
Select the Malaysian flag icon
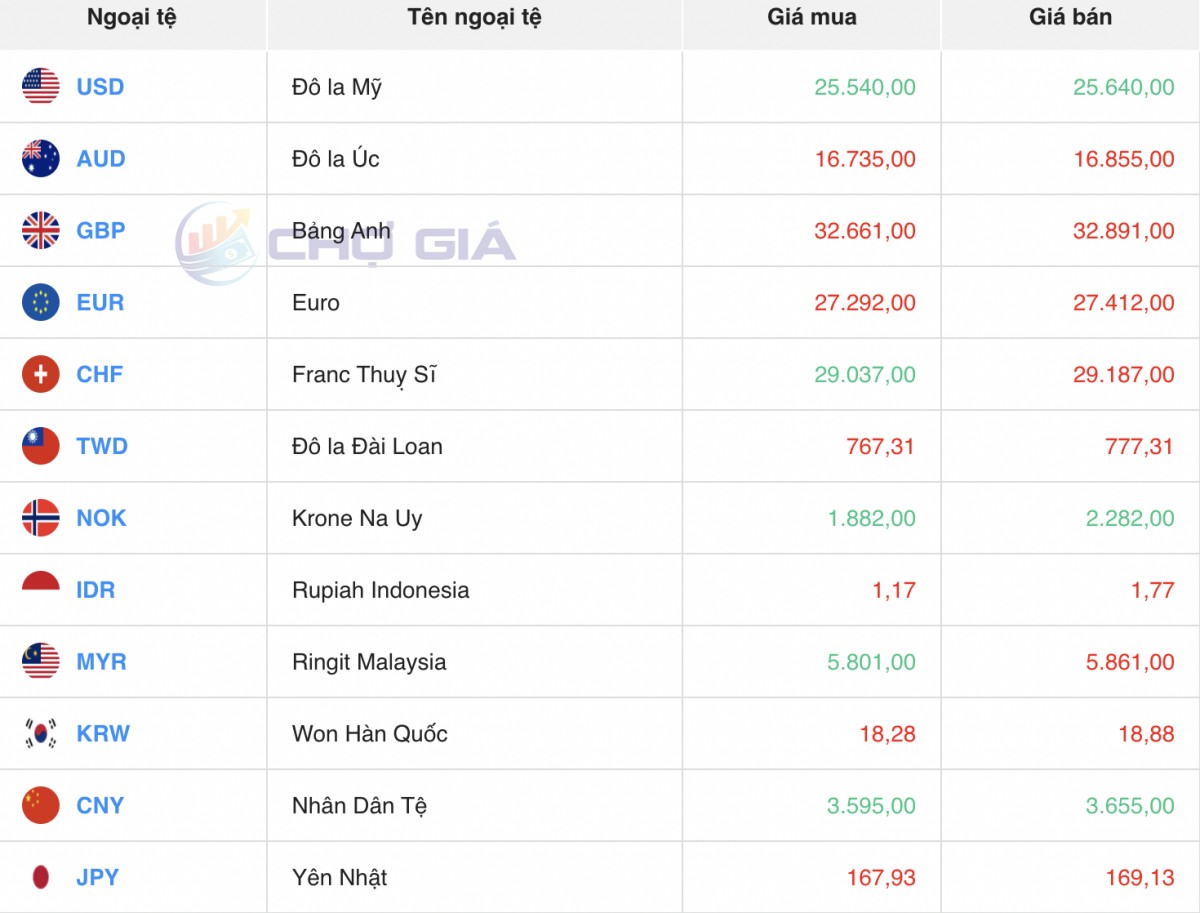pyautogui.click(x=41, y=662)
